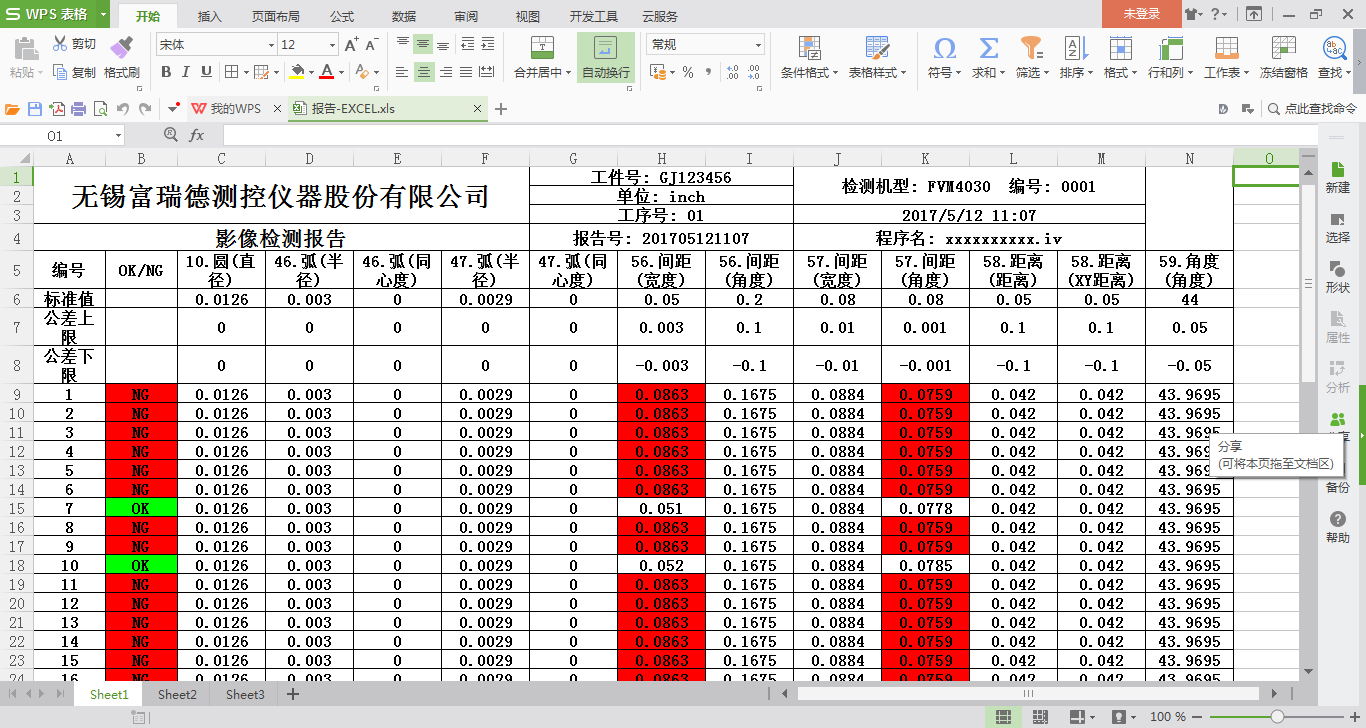This screenshot has width=1366, height=728.
Task: Expand the number format dropdown (常规)
Action: click(x=758, y=45)
